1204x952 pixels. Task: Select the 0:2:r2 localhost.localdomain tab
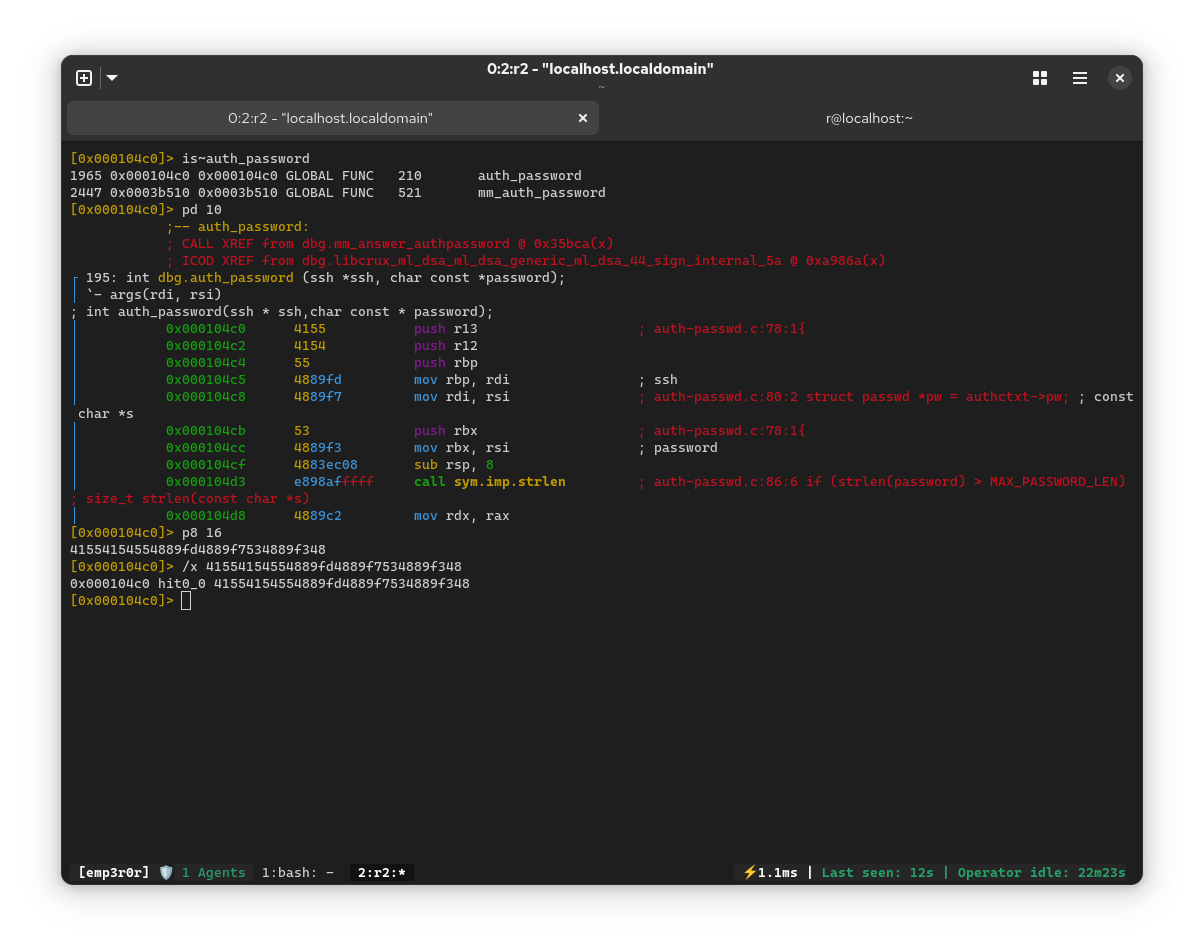point(332,118)
